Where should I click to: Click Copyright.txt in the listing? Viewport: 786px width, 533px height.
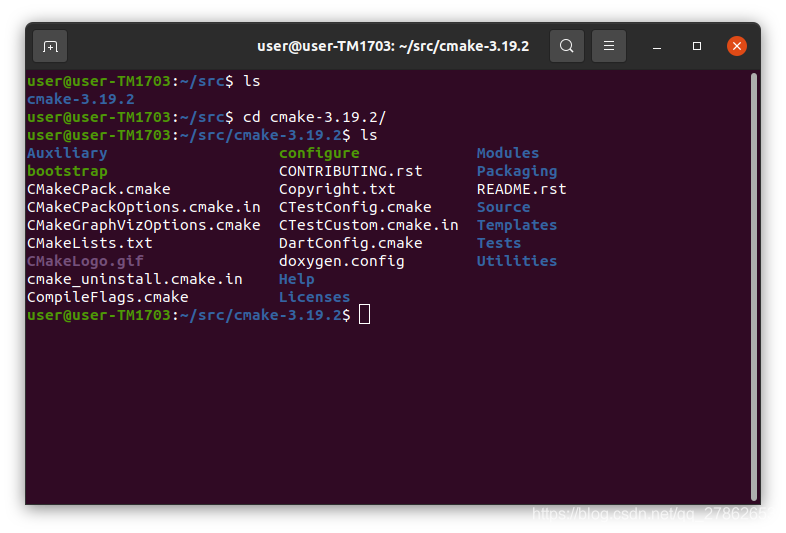(337, 189)
